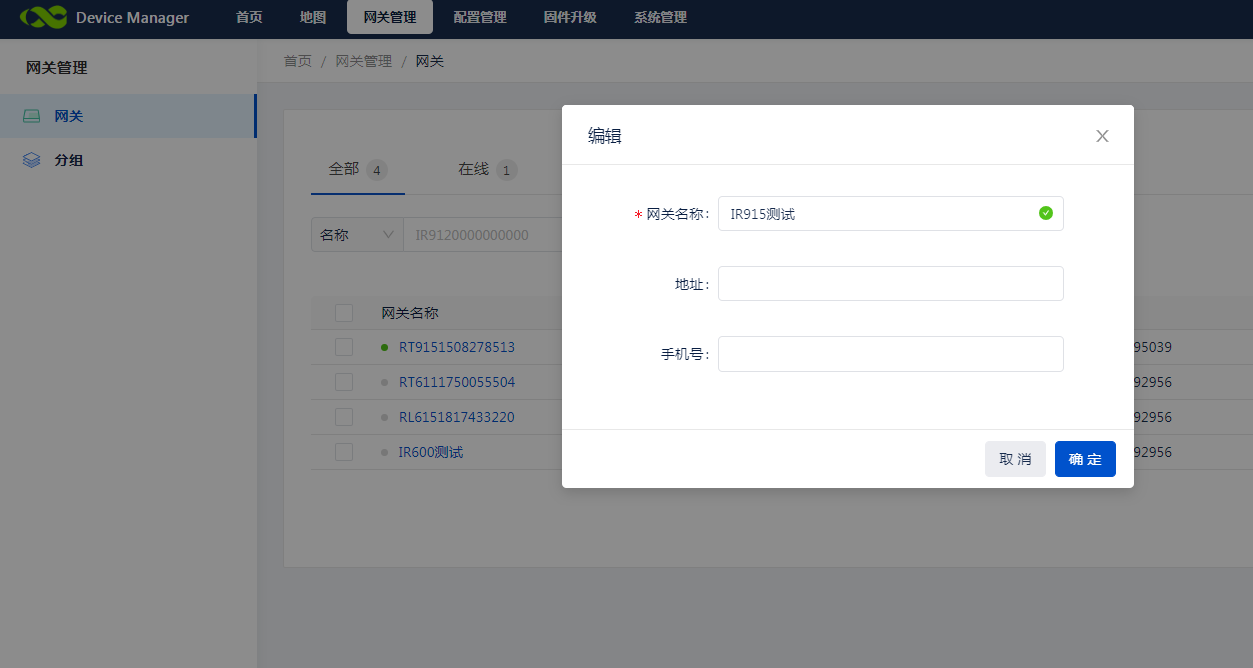Click the green online status dot beside RT9151508278513

(386, 347)
